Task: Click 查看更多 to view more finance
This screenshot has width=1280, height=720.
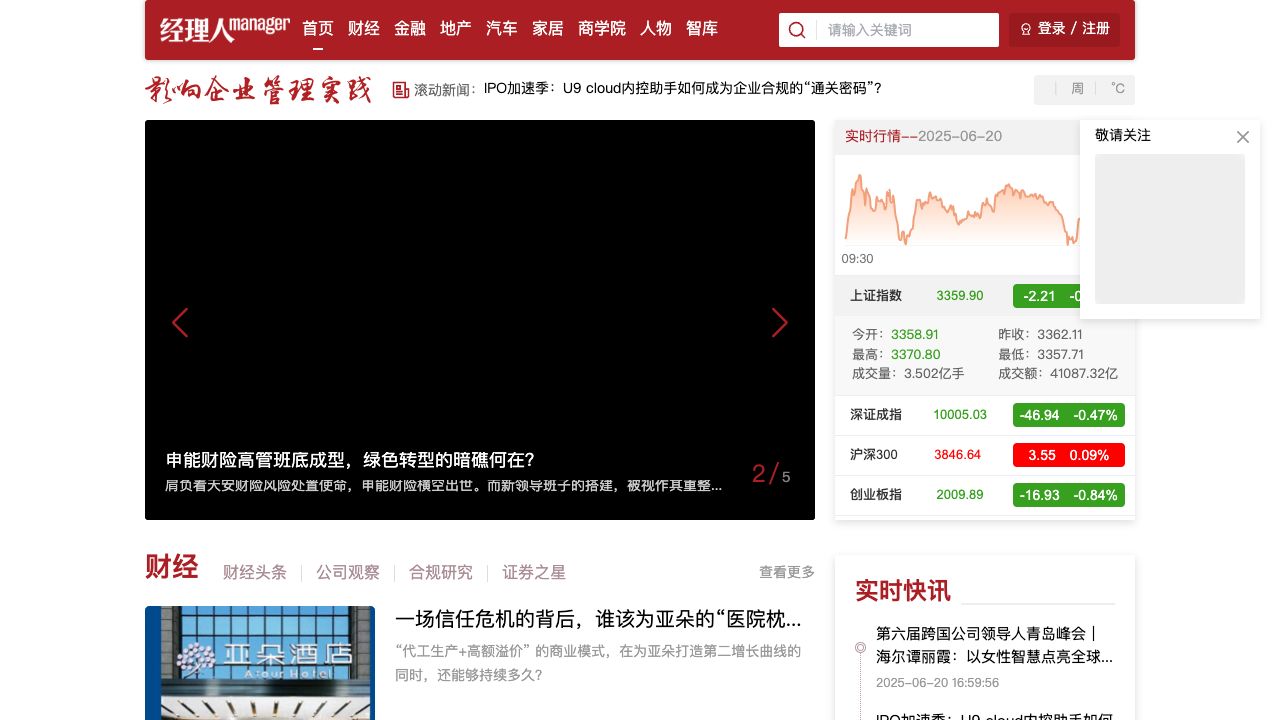Action: pyautogui.click(x=786, y=573)
